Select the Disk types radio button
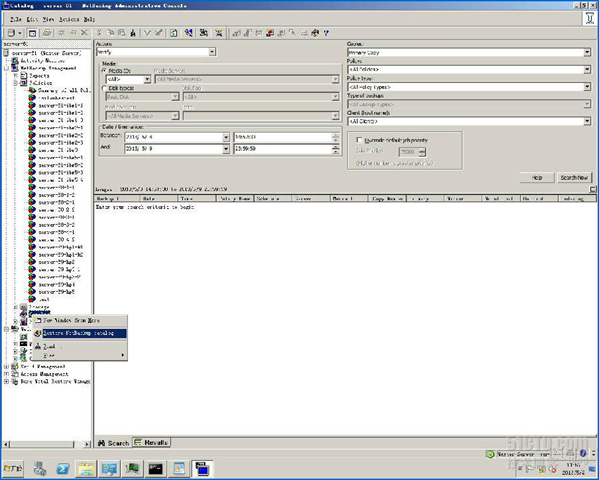This screenshot has width=599, height=480. [x=104, y=88]
